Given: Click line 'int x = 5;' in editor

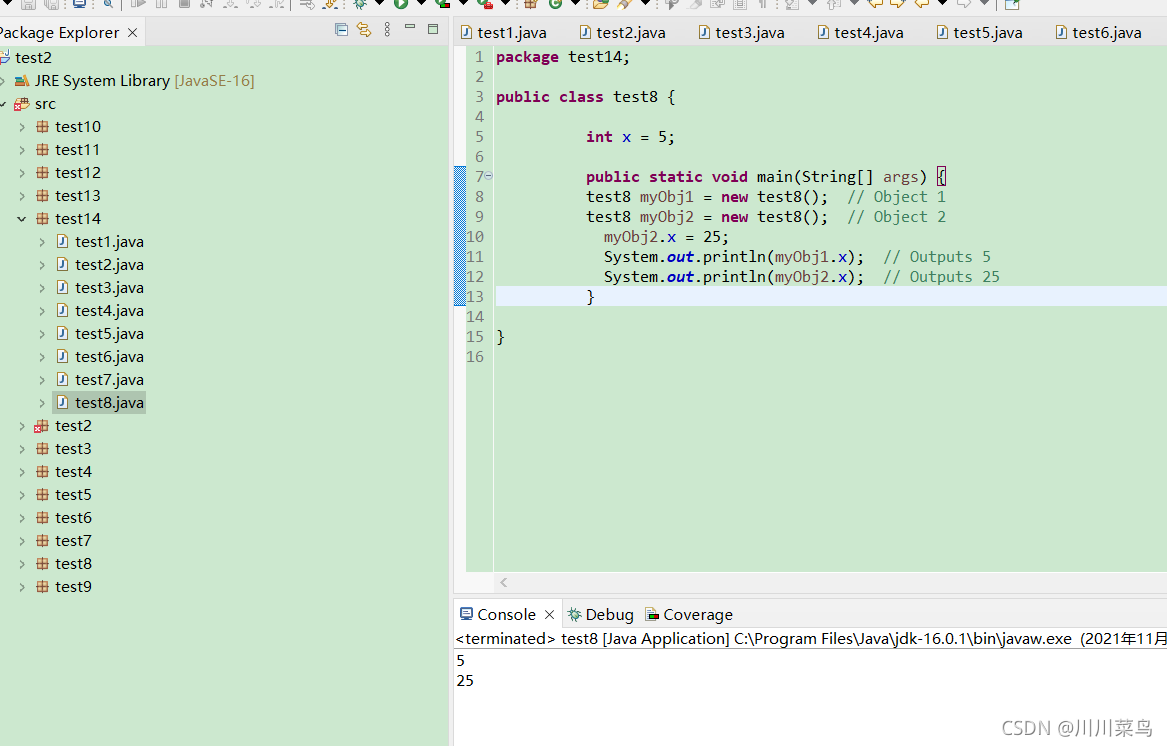Looking at the screenshot, I should coord(630,137).
